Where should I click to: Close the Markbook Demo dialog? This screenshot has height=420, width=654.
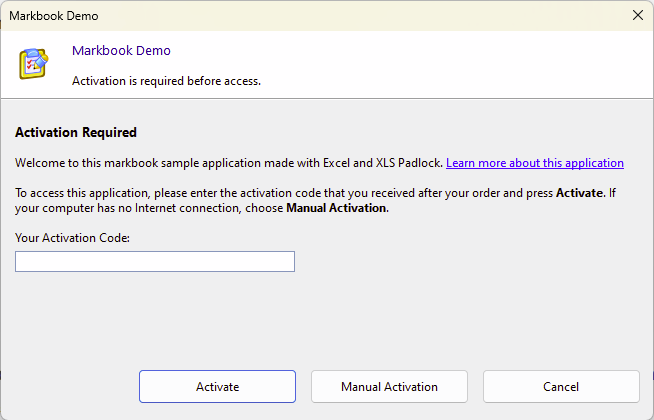coord(638,15)
